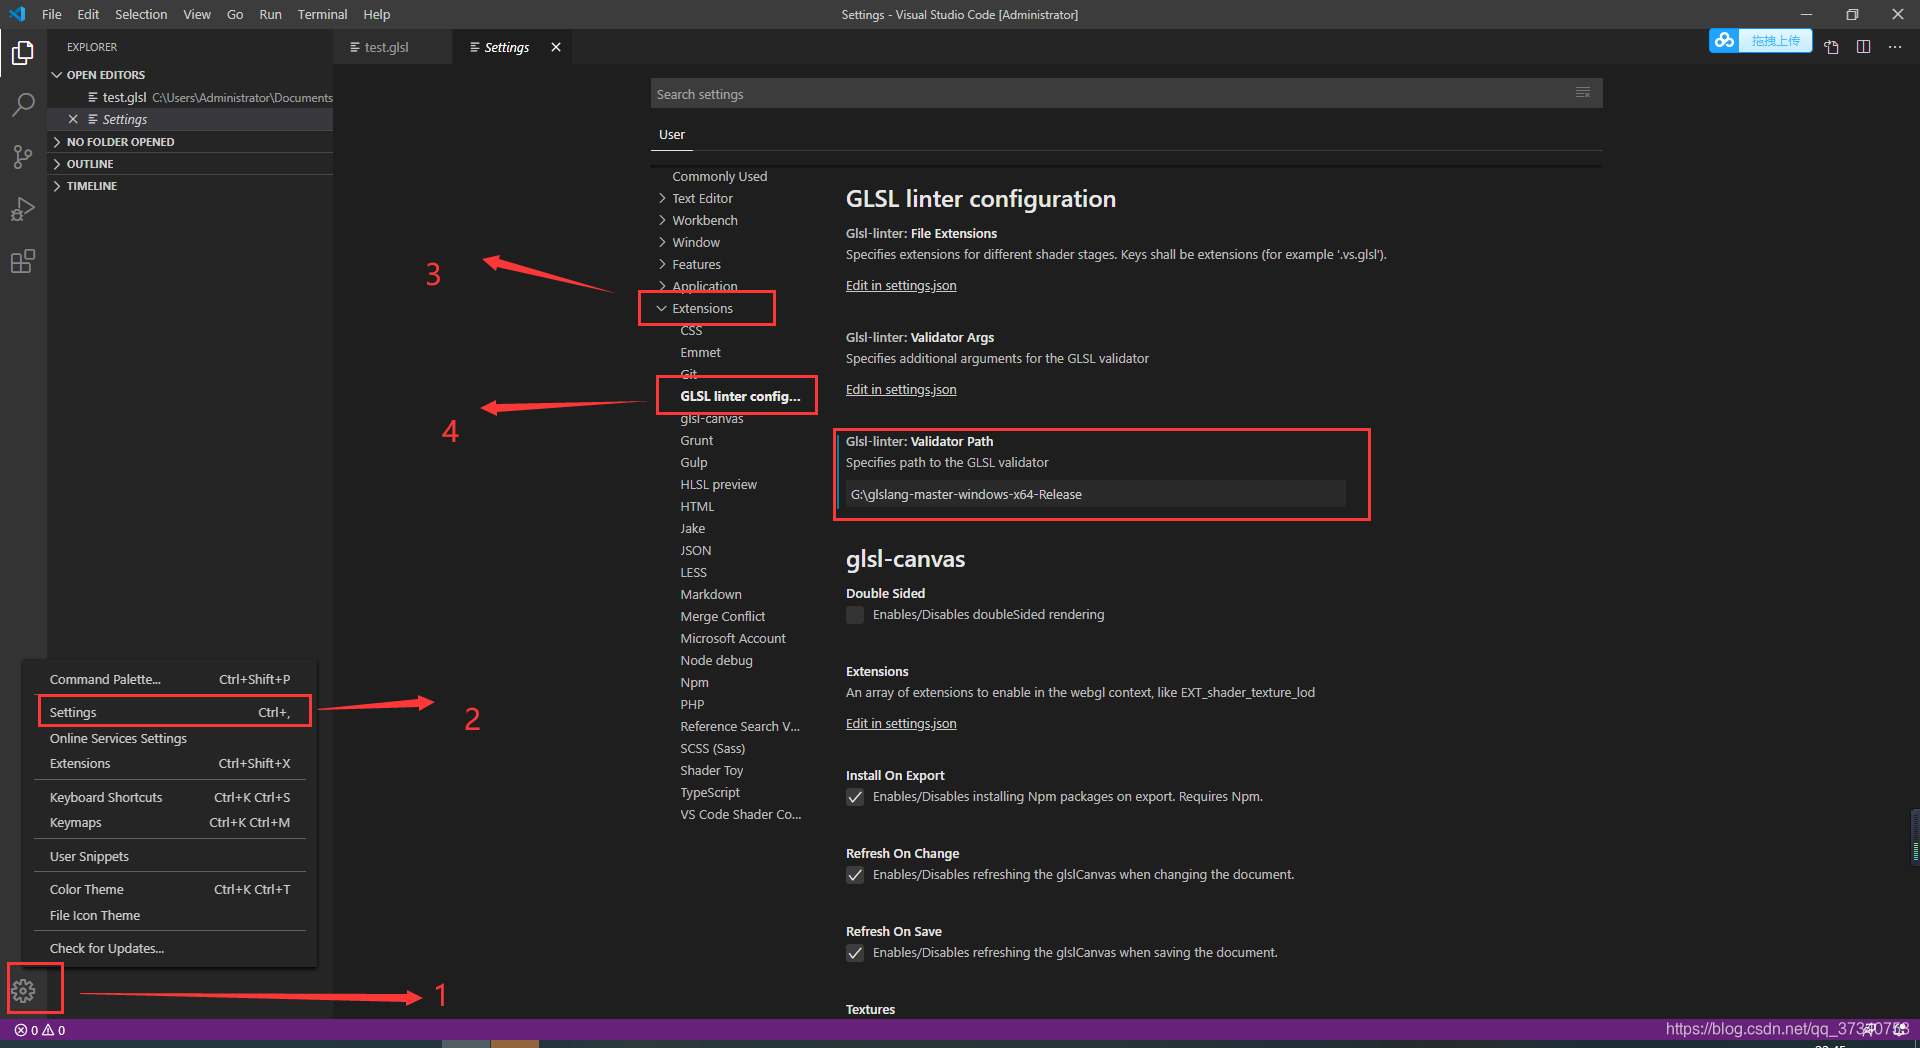
Task: Open the Extensions view in activity bar
Action: click(x=23, y=262)
